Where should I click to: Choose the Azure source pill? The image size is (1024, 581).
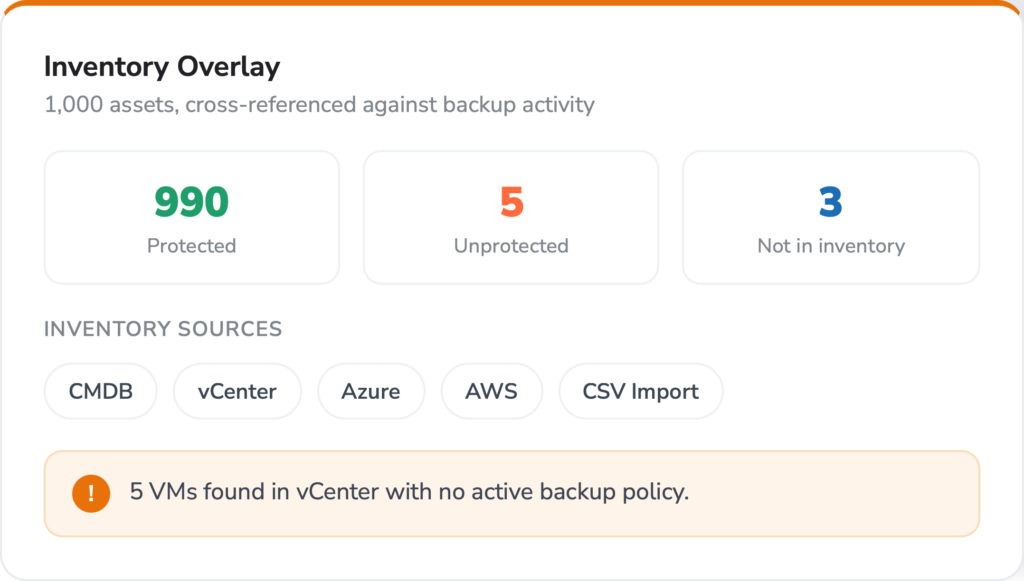click(371, 391)
